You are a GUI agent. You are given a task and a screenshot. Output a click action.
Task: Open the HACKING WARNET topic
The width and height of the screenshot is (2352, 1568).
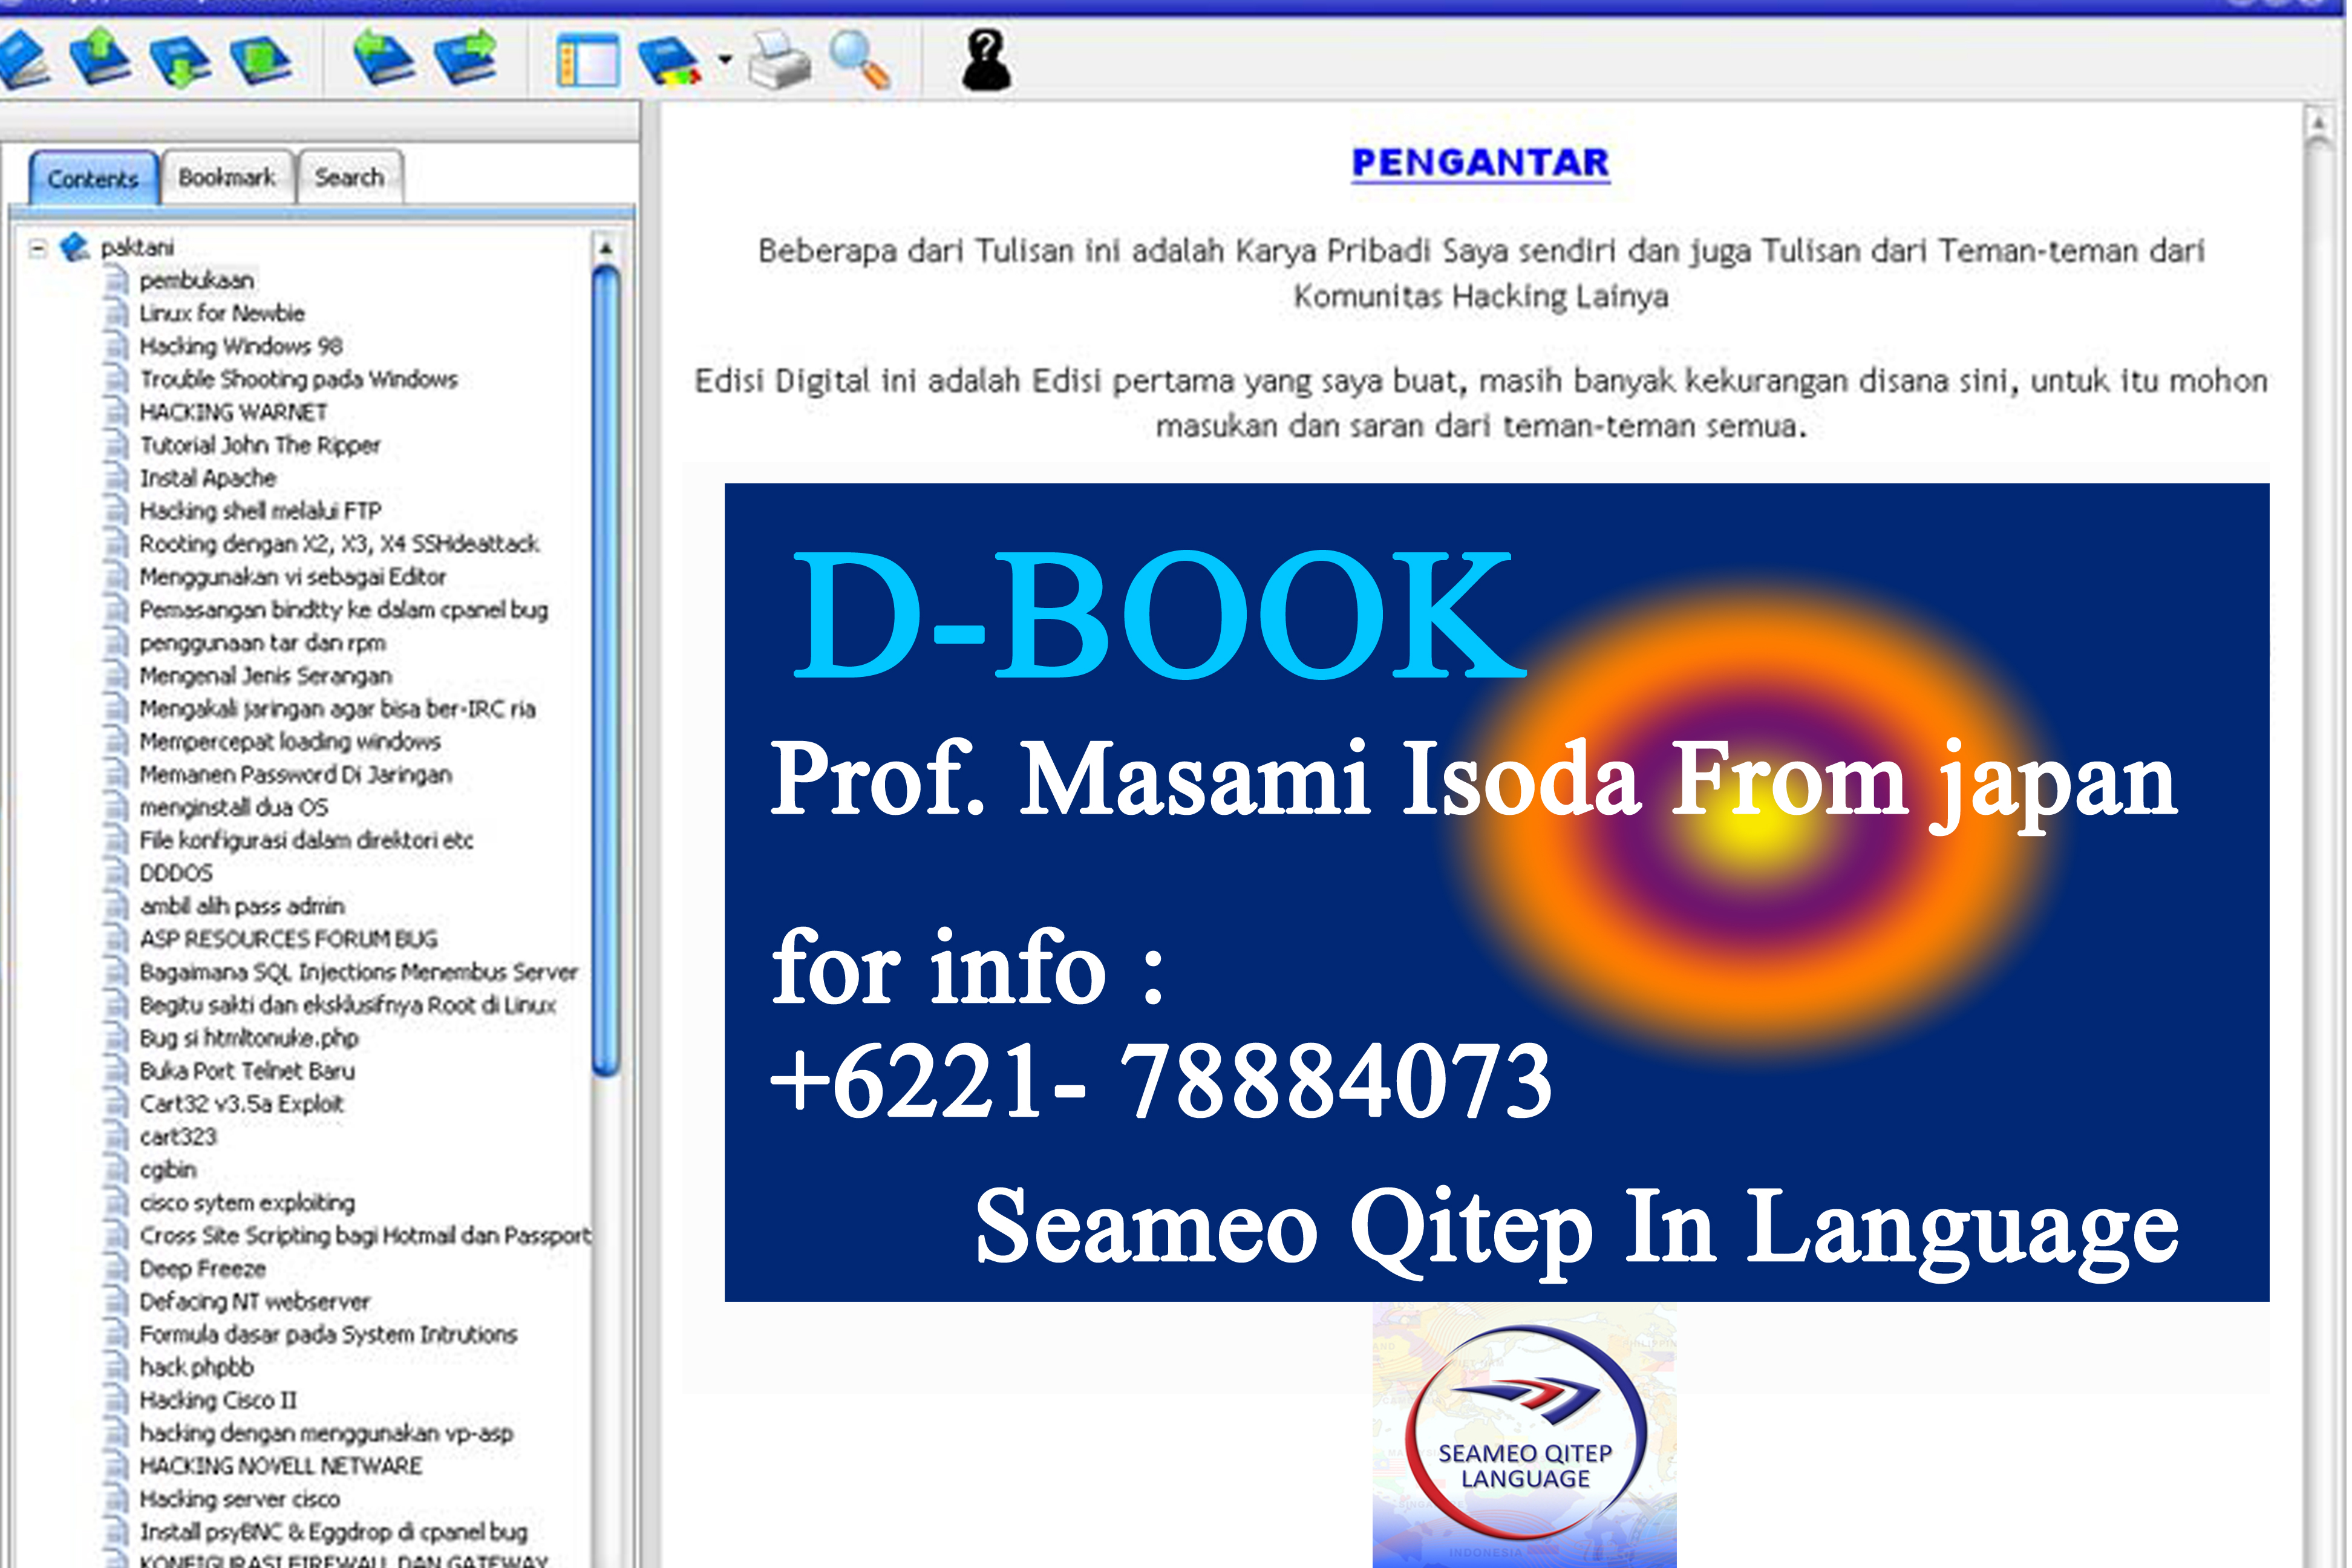(233, 412)
